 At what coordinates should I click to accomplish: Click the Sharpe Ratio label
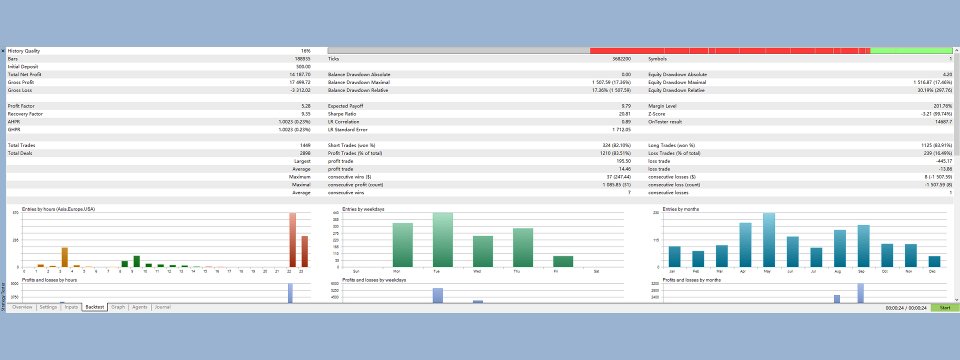(x=341, y=114)
